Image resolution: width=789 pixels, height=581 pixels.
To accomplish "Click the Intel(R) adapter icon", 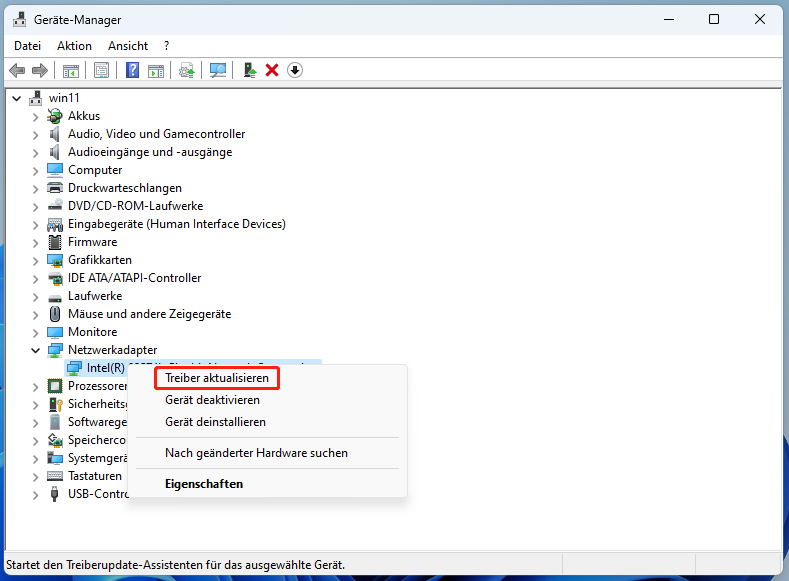I will 74,368.
